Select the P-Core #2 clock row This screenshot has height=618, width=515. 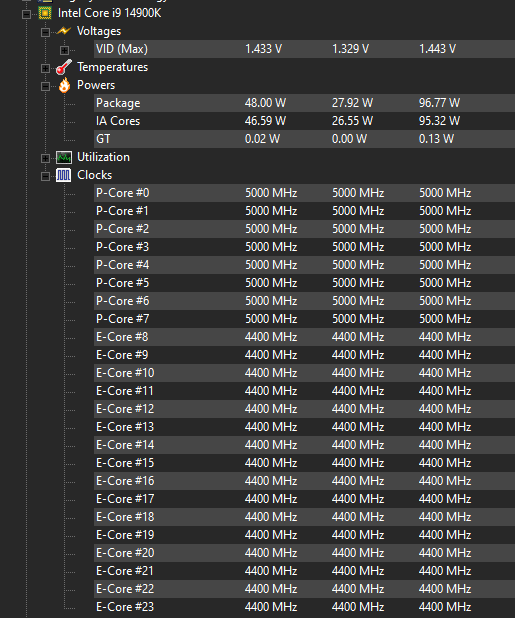point(305,229)
